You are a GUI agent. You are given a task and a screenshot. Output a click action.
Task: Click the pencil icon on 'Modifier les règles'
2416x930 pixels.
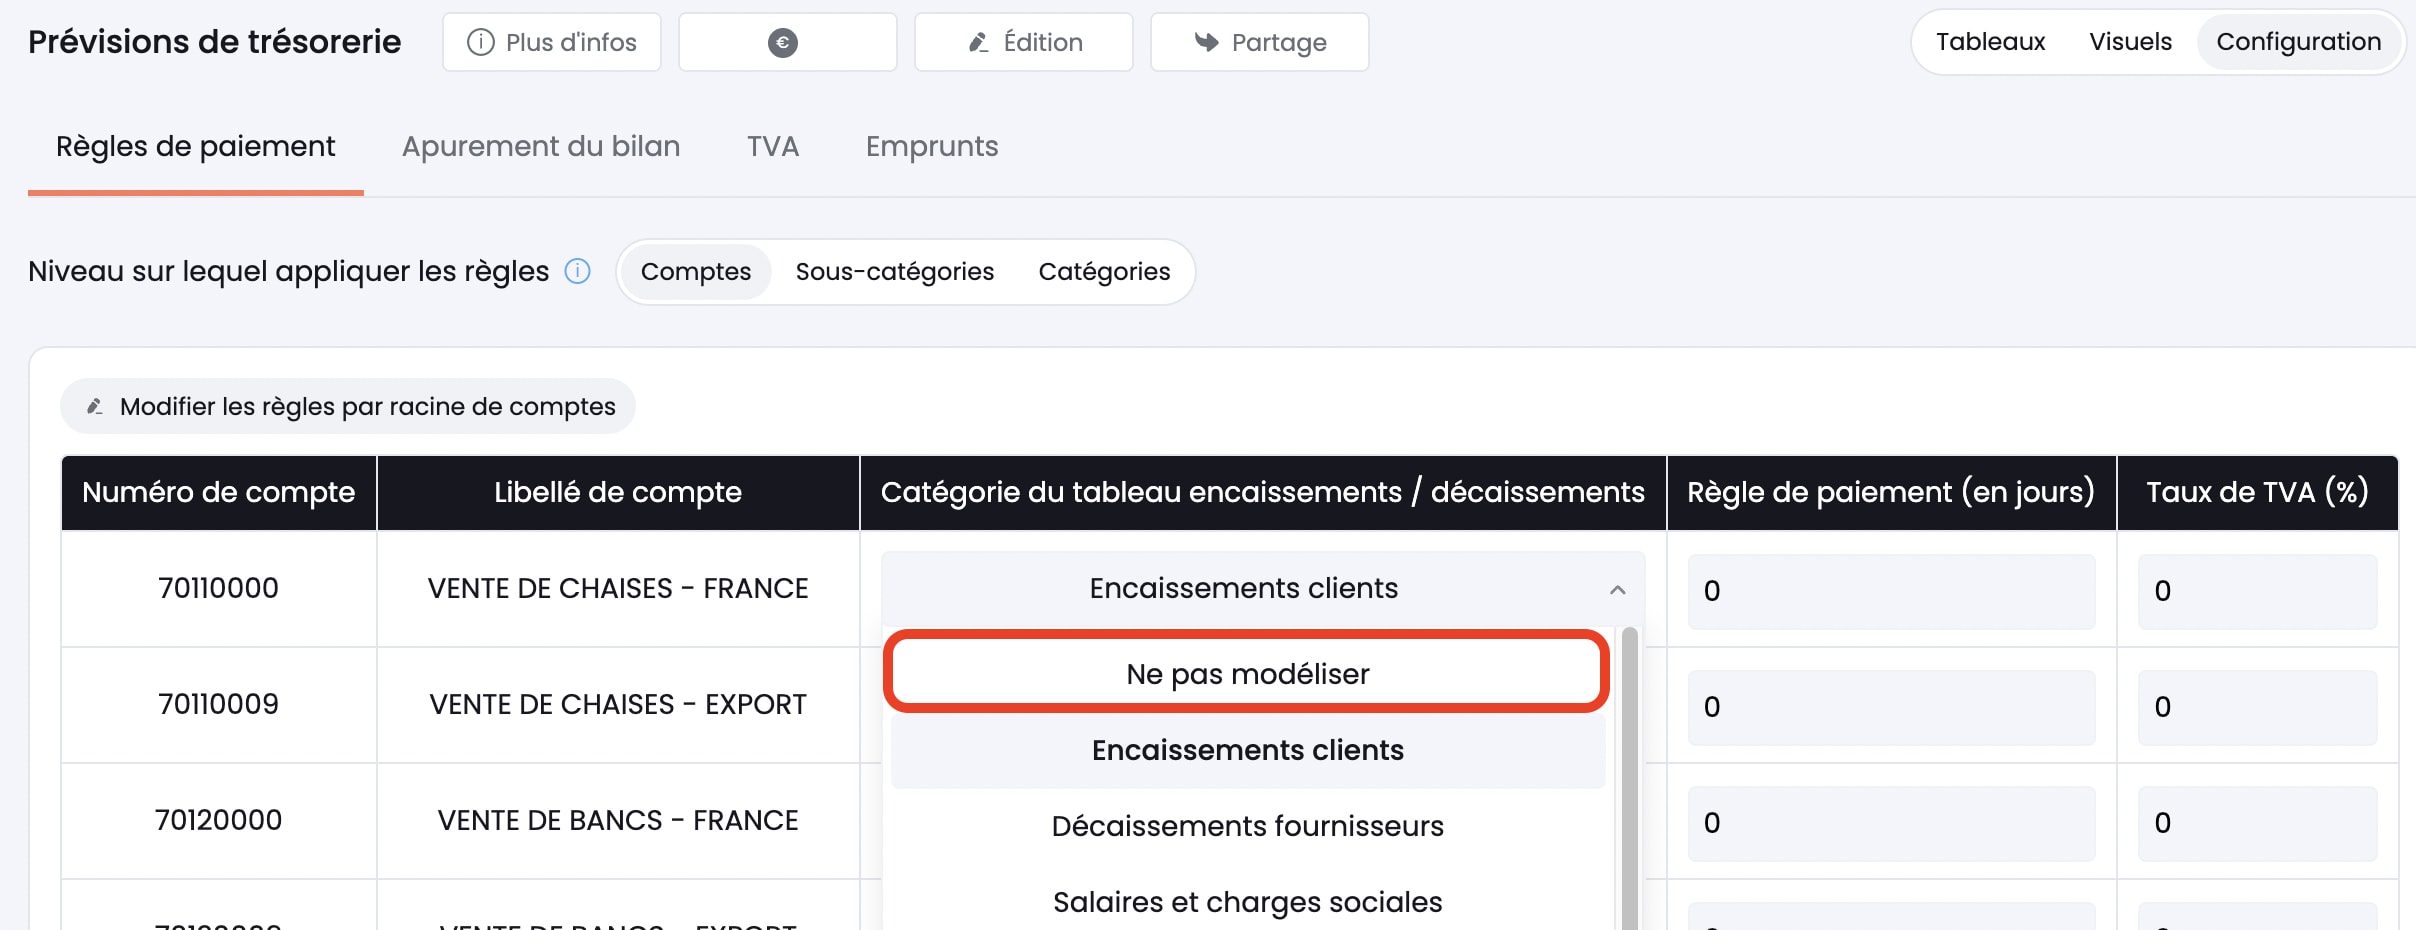coord(94,406)
